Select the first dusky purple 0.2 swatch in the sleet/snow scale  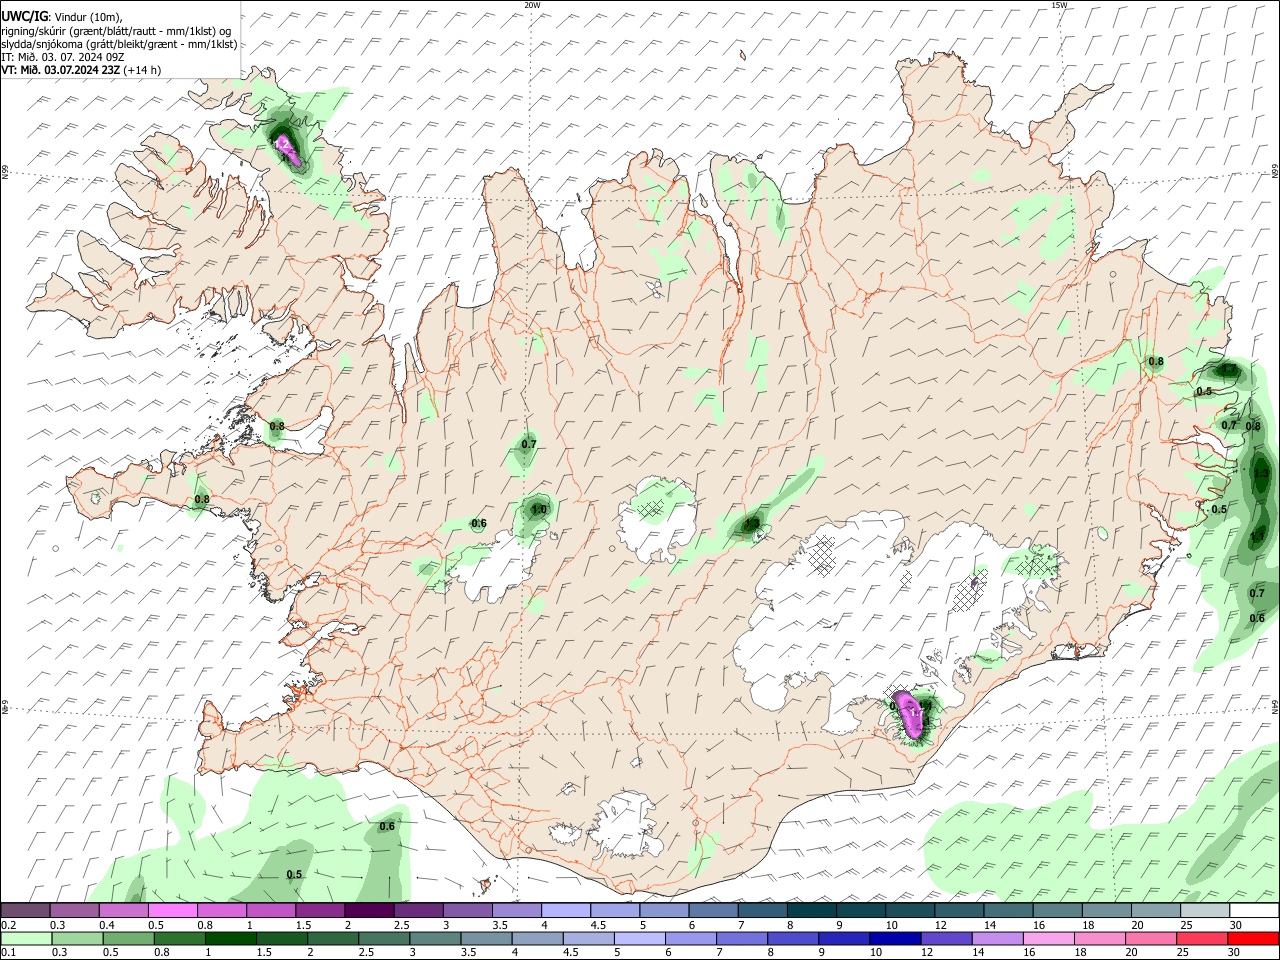pyautogui.click(x=26, y=910)
